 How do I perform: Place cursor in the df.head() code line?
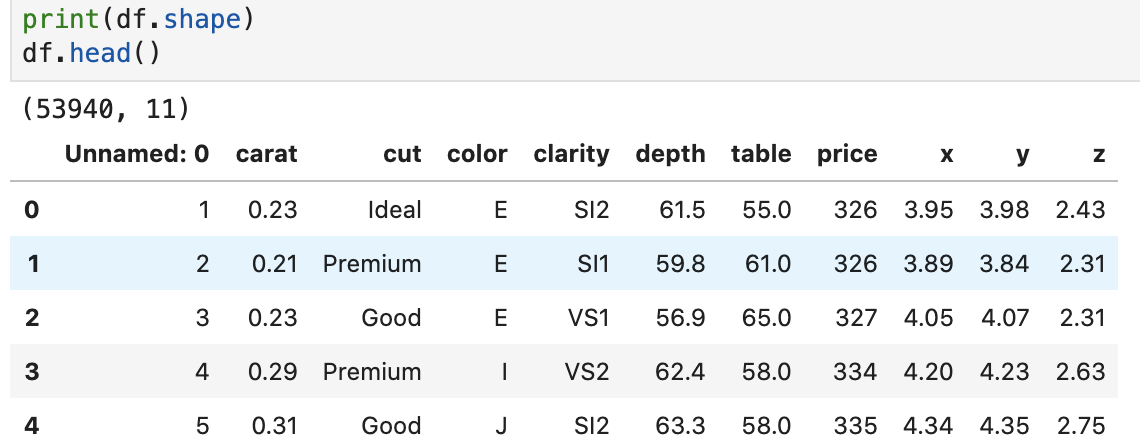coord(90,52)
